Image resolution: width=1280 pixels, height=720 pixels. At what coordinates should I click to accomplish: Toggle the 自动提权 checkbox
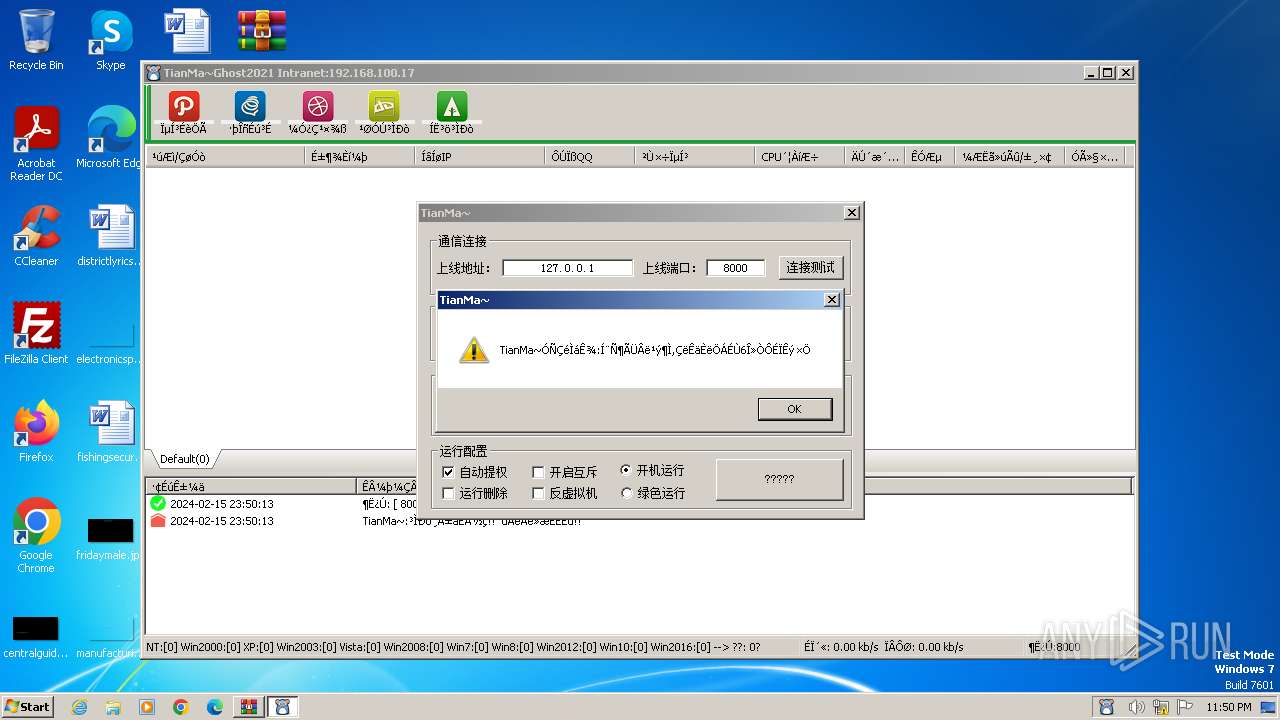448,472
